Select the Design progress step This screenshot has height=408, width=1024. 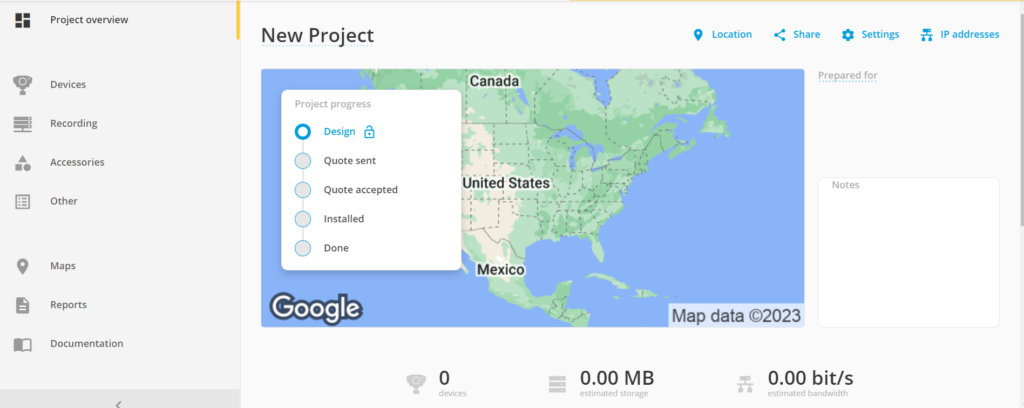click(303, 132)
